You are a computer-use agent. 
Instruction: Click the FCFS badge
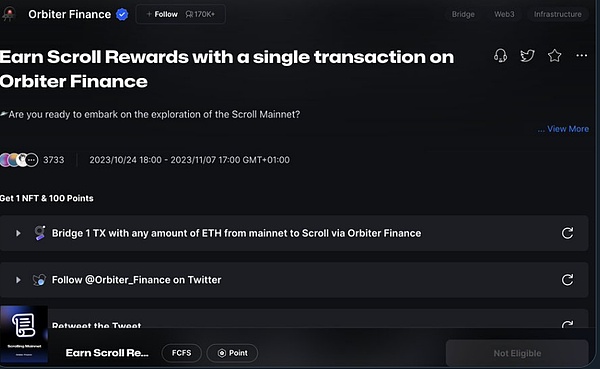tap(181, 353)
